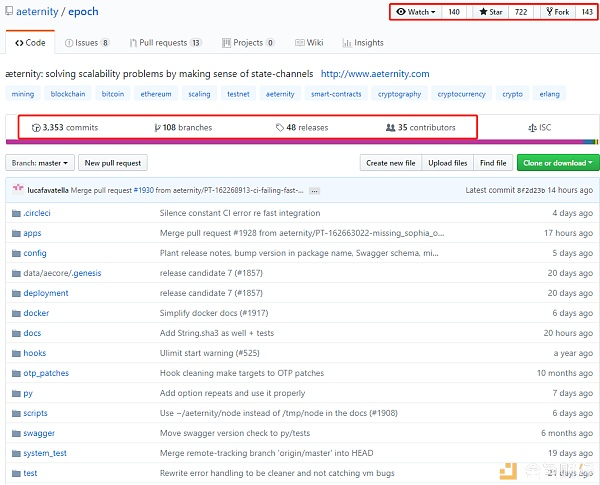Open the Issues tab
600x485 pixels.
(87, 42)
